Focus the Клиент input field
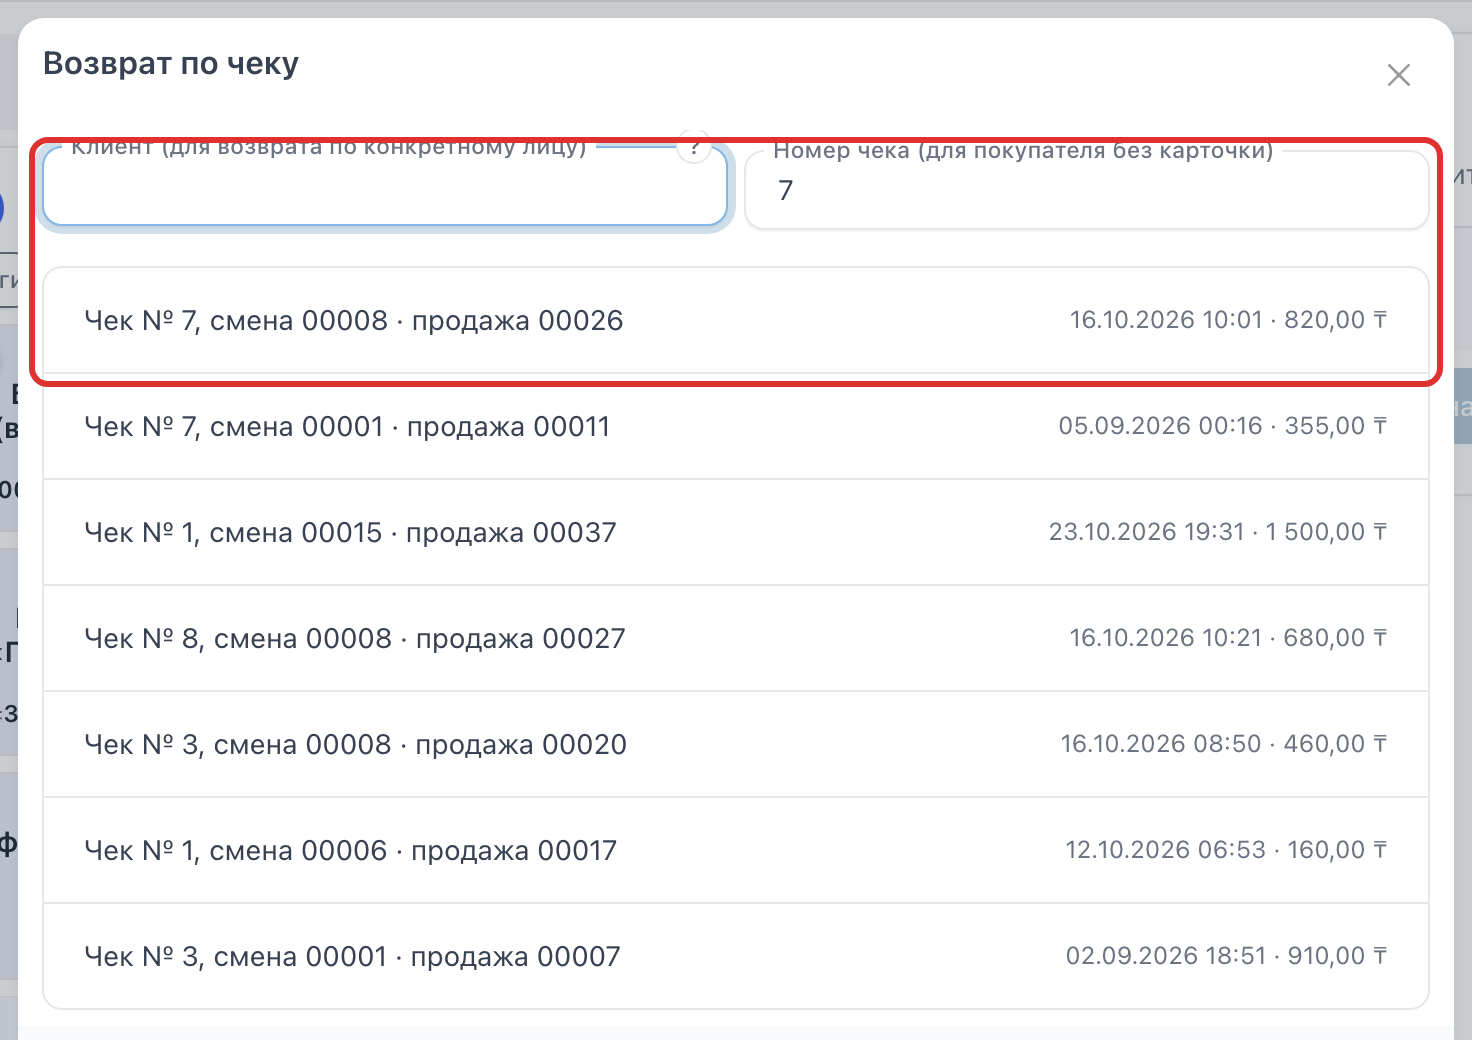The height and width of the screenshot is (1040, 1472). pos(385,187)
